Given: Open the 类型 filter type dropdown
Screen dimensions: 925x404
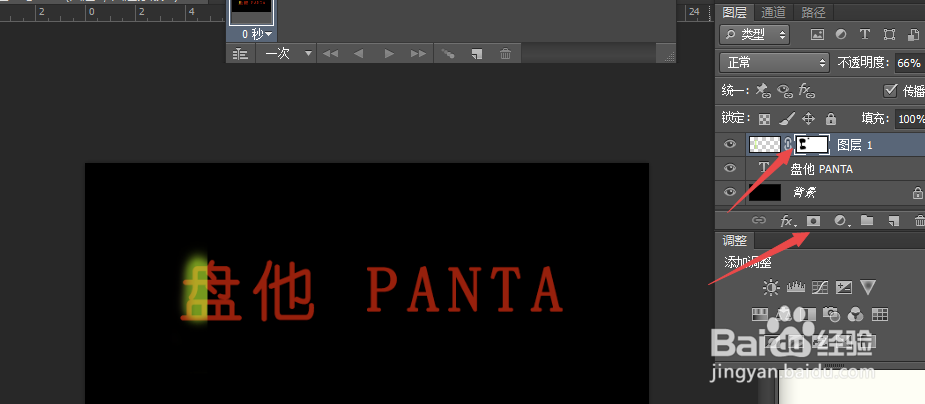Looking at the screenshot, I should (755, 35).
